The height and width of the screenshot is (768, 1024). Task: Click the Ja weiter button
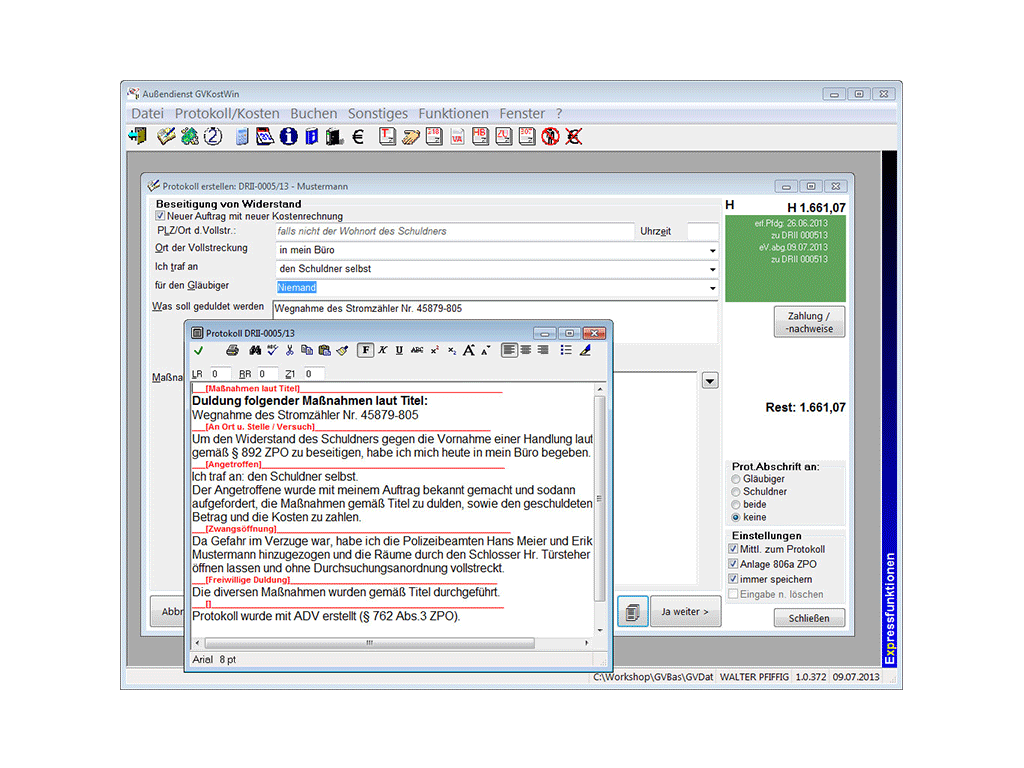685,612
